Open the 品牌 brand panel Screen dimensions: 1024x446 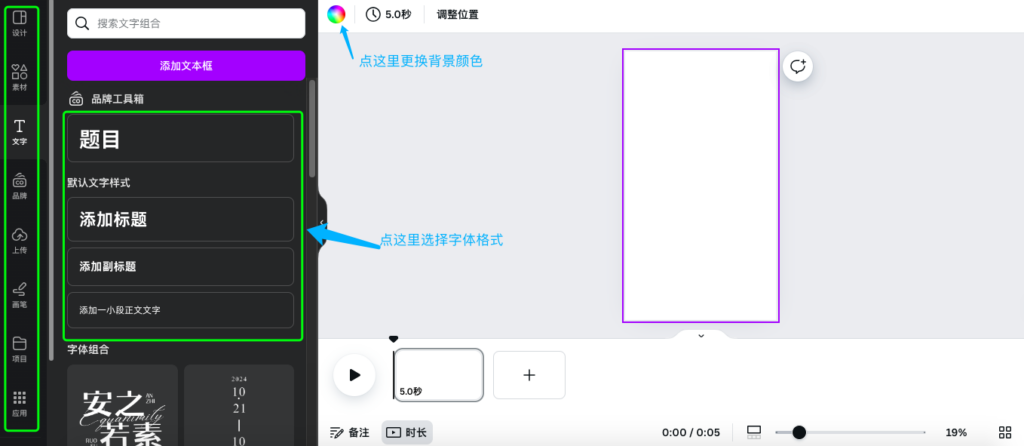tap(20, 185)
